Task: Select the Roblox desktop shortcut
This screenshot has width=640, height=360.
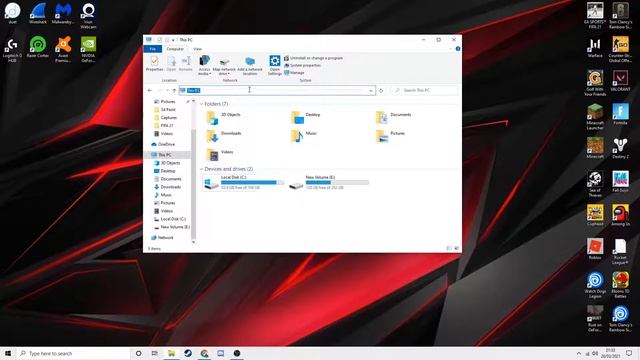Action: click(x=595, y=249)
